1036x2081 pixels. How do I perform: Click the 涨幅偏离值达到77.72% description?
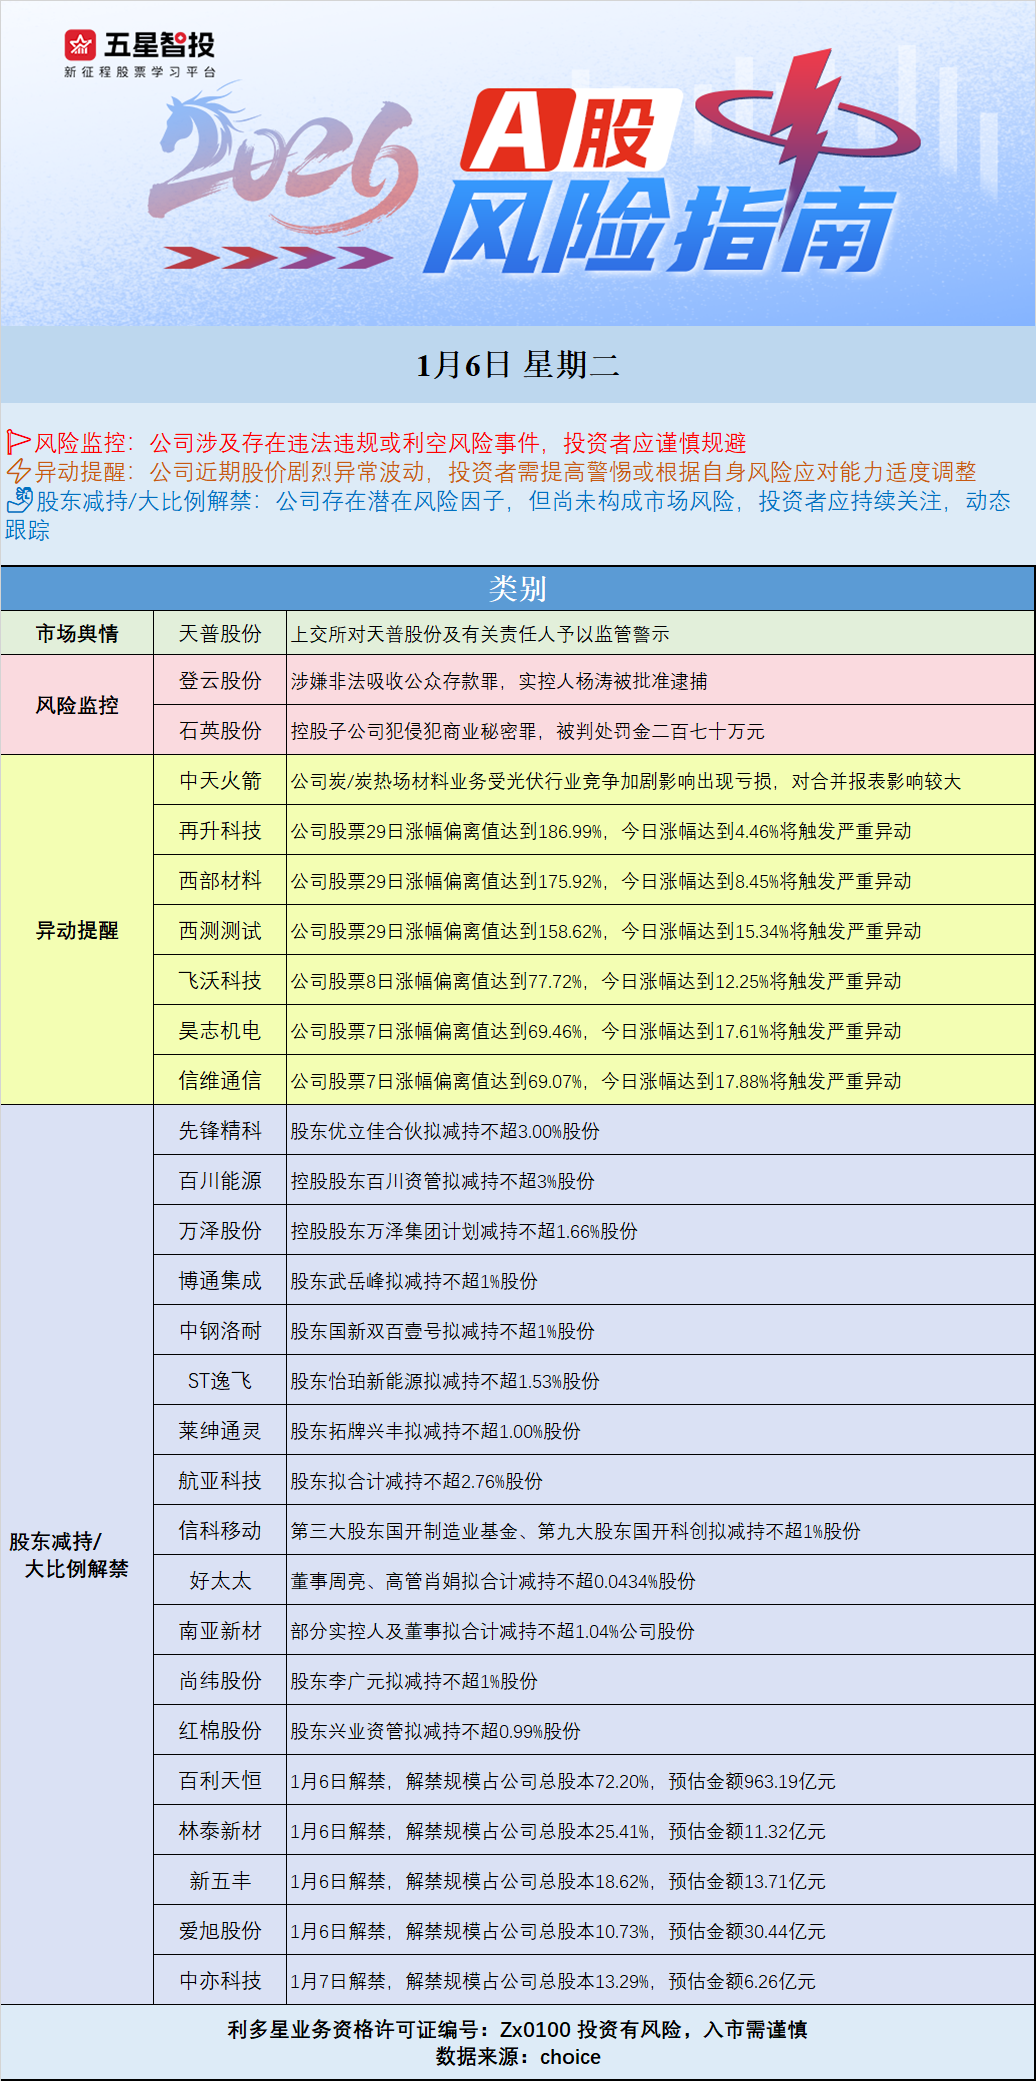596,981
